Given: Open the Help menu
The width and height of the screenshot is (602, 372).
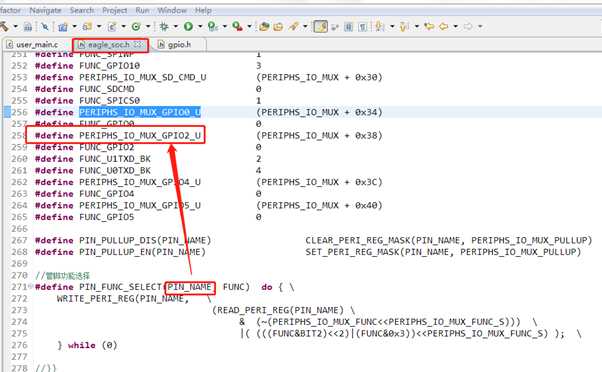Looking at the screenshot, I should tap(203, 10).
